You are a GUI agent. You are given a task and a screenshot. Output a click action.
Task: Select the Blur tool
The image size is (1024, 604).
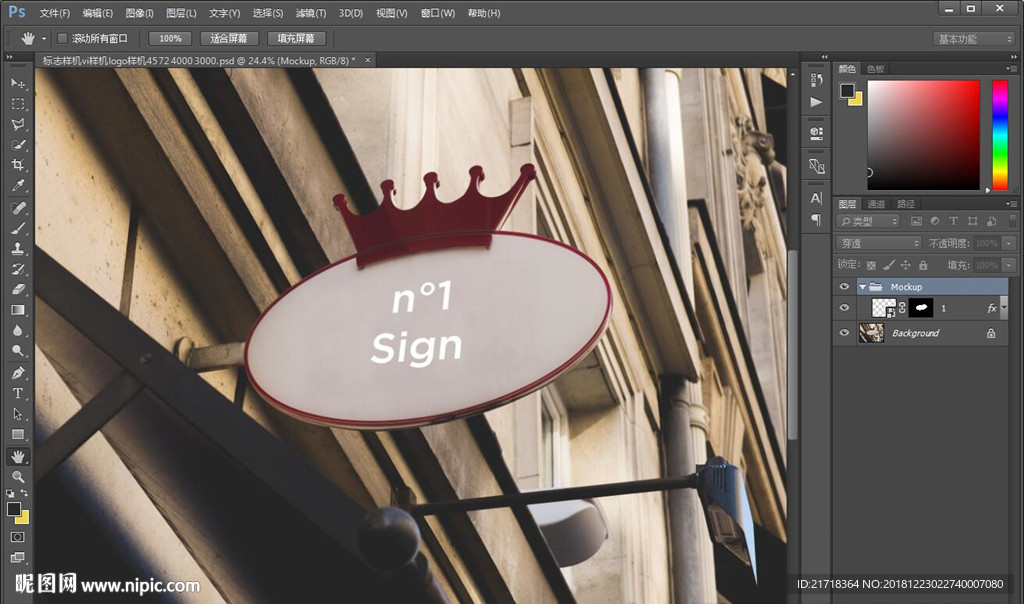[18, 330]
